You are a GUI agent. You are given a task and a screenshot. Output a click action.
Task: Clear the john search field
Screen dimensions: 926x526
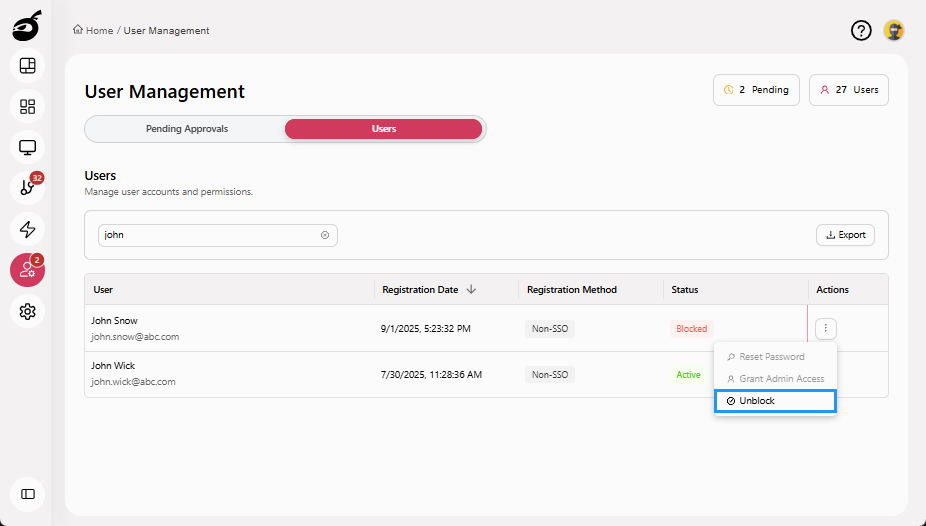tap(325, 235)
